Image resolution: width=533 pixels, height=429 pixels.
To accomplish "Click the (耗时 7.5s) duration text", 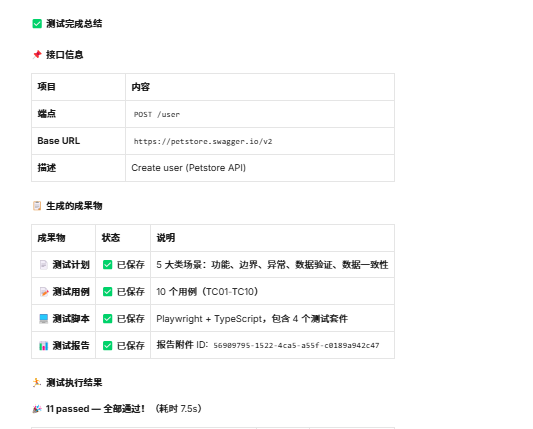I will click(x=179, y=409).
